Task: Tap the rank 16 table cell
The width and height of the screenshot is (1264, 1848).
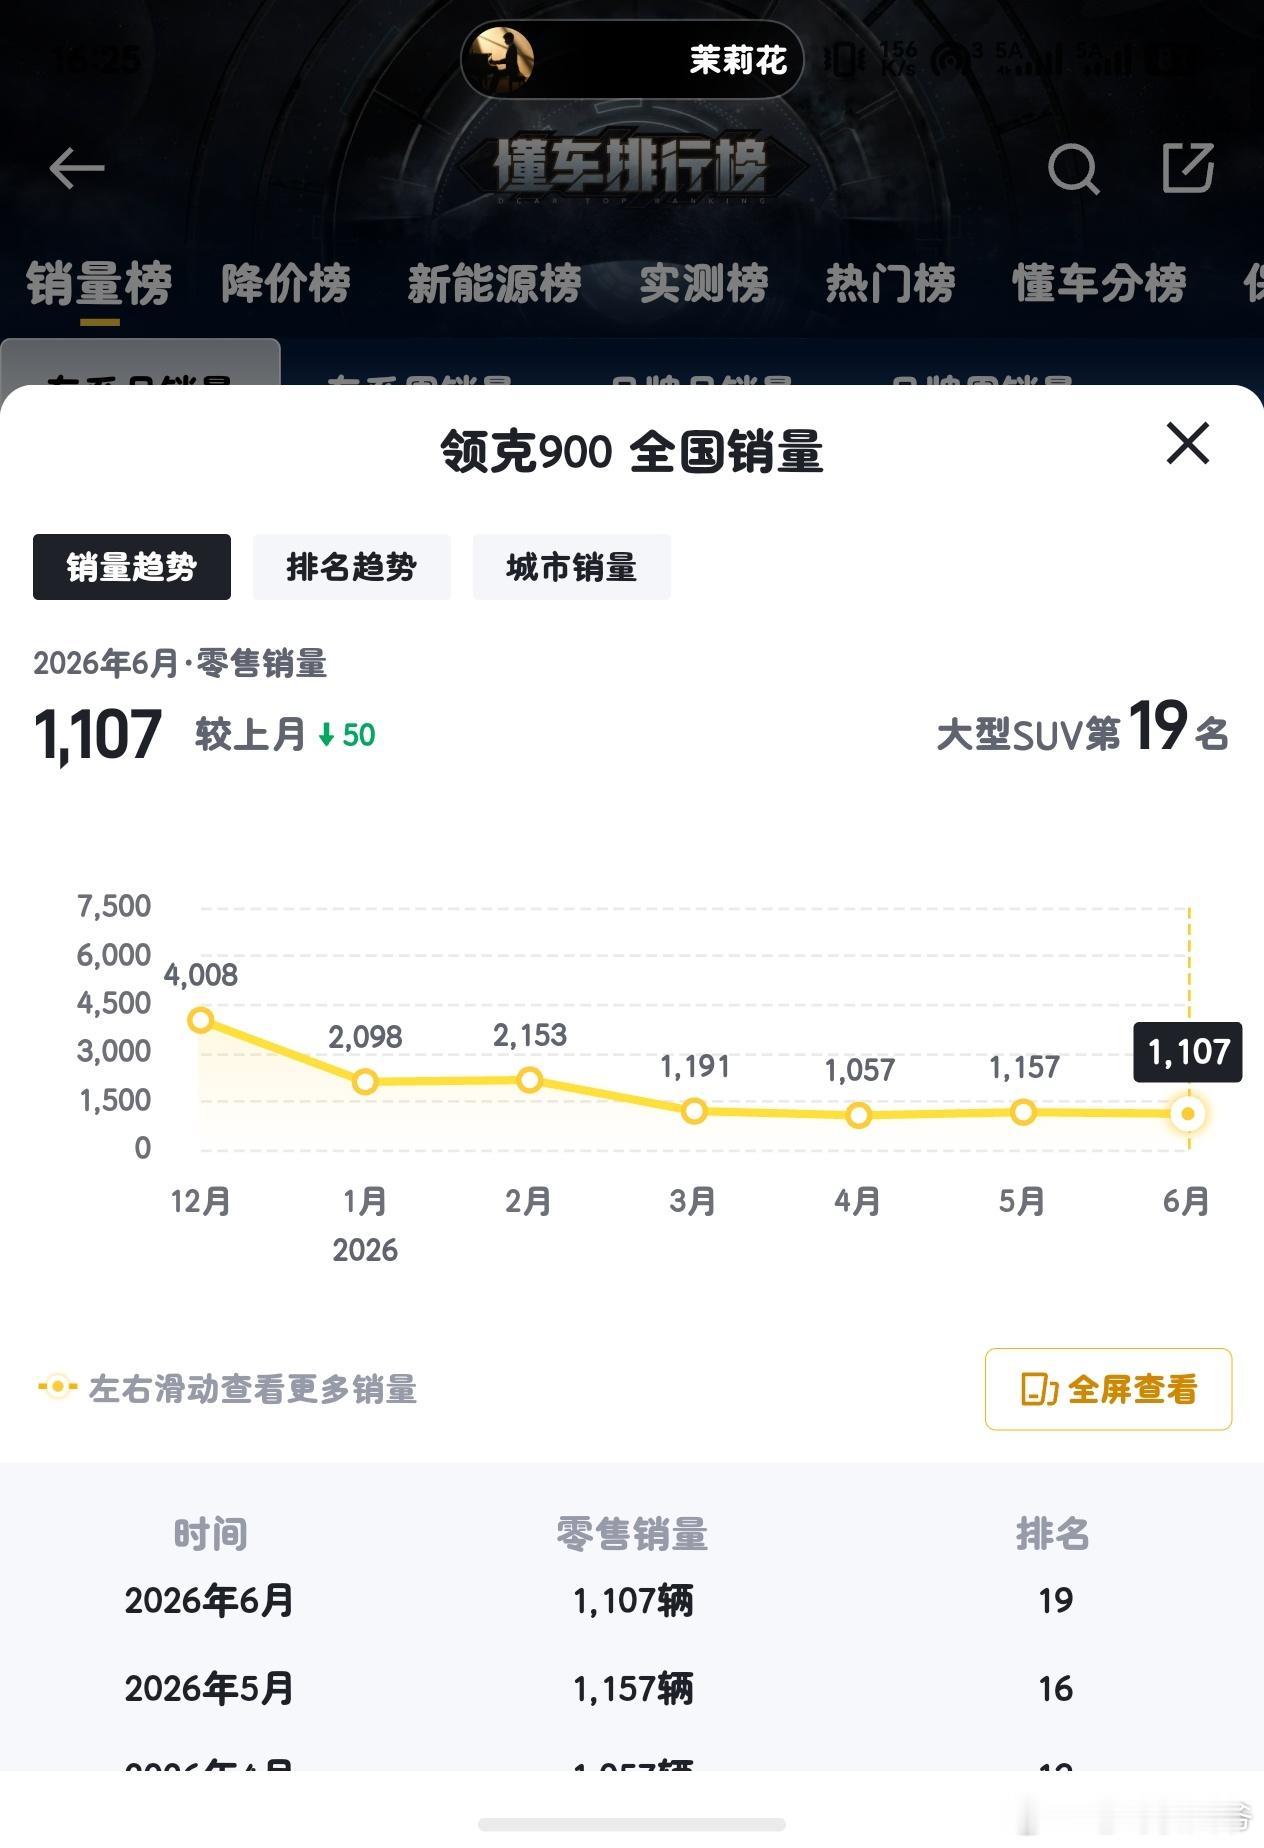Action: click(x=1055, y=1689)
